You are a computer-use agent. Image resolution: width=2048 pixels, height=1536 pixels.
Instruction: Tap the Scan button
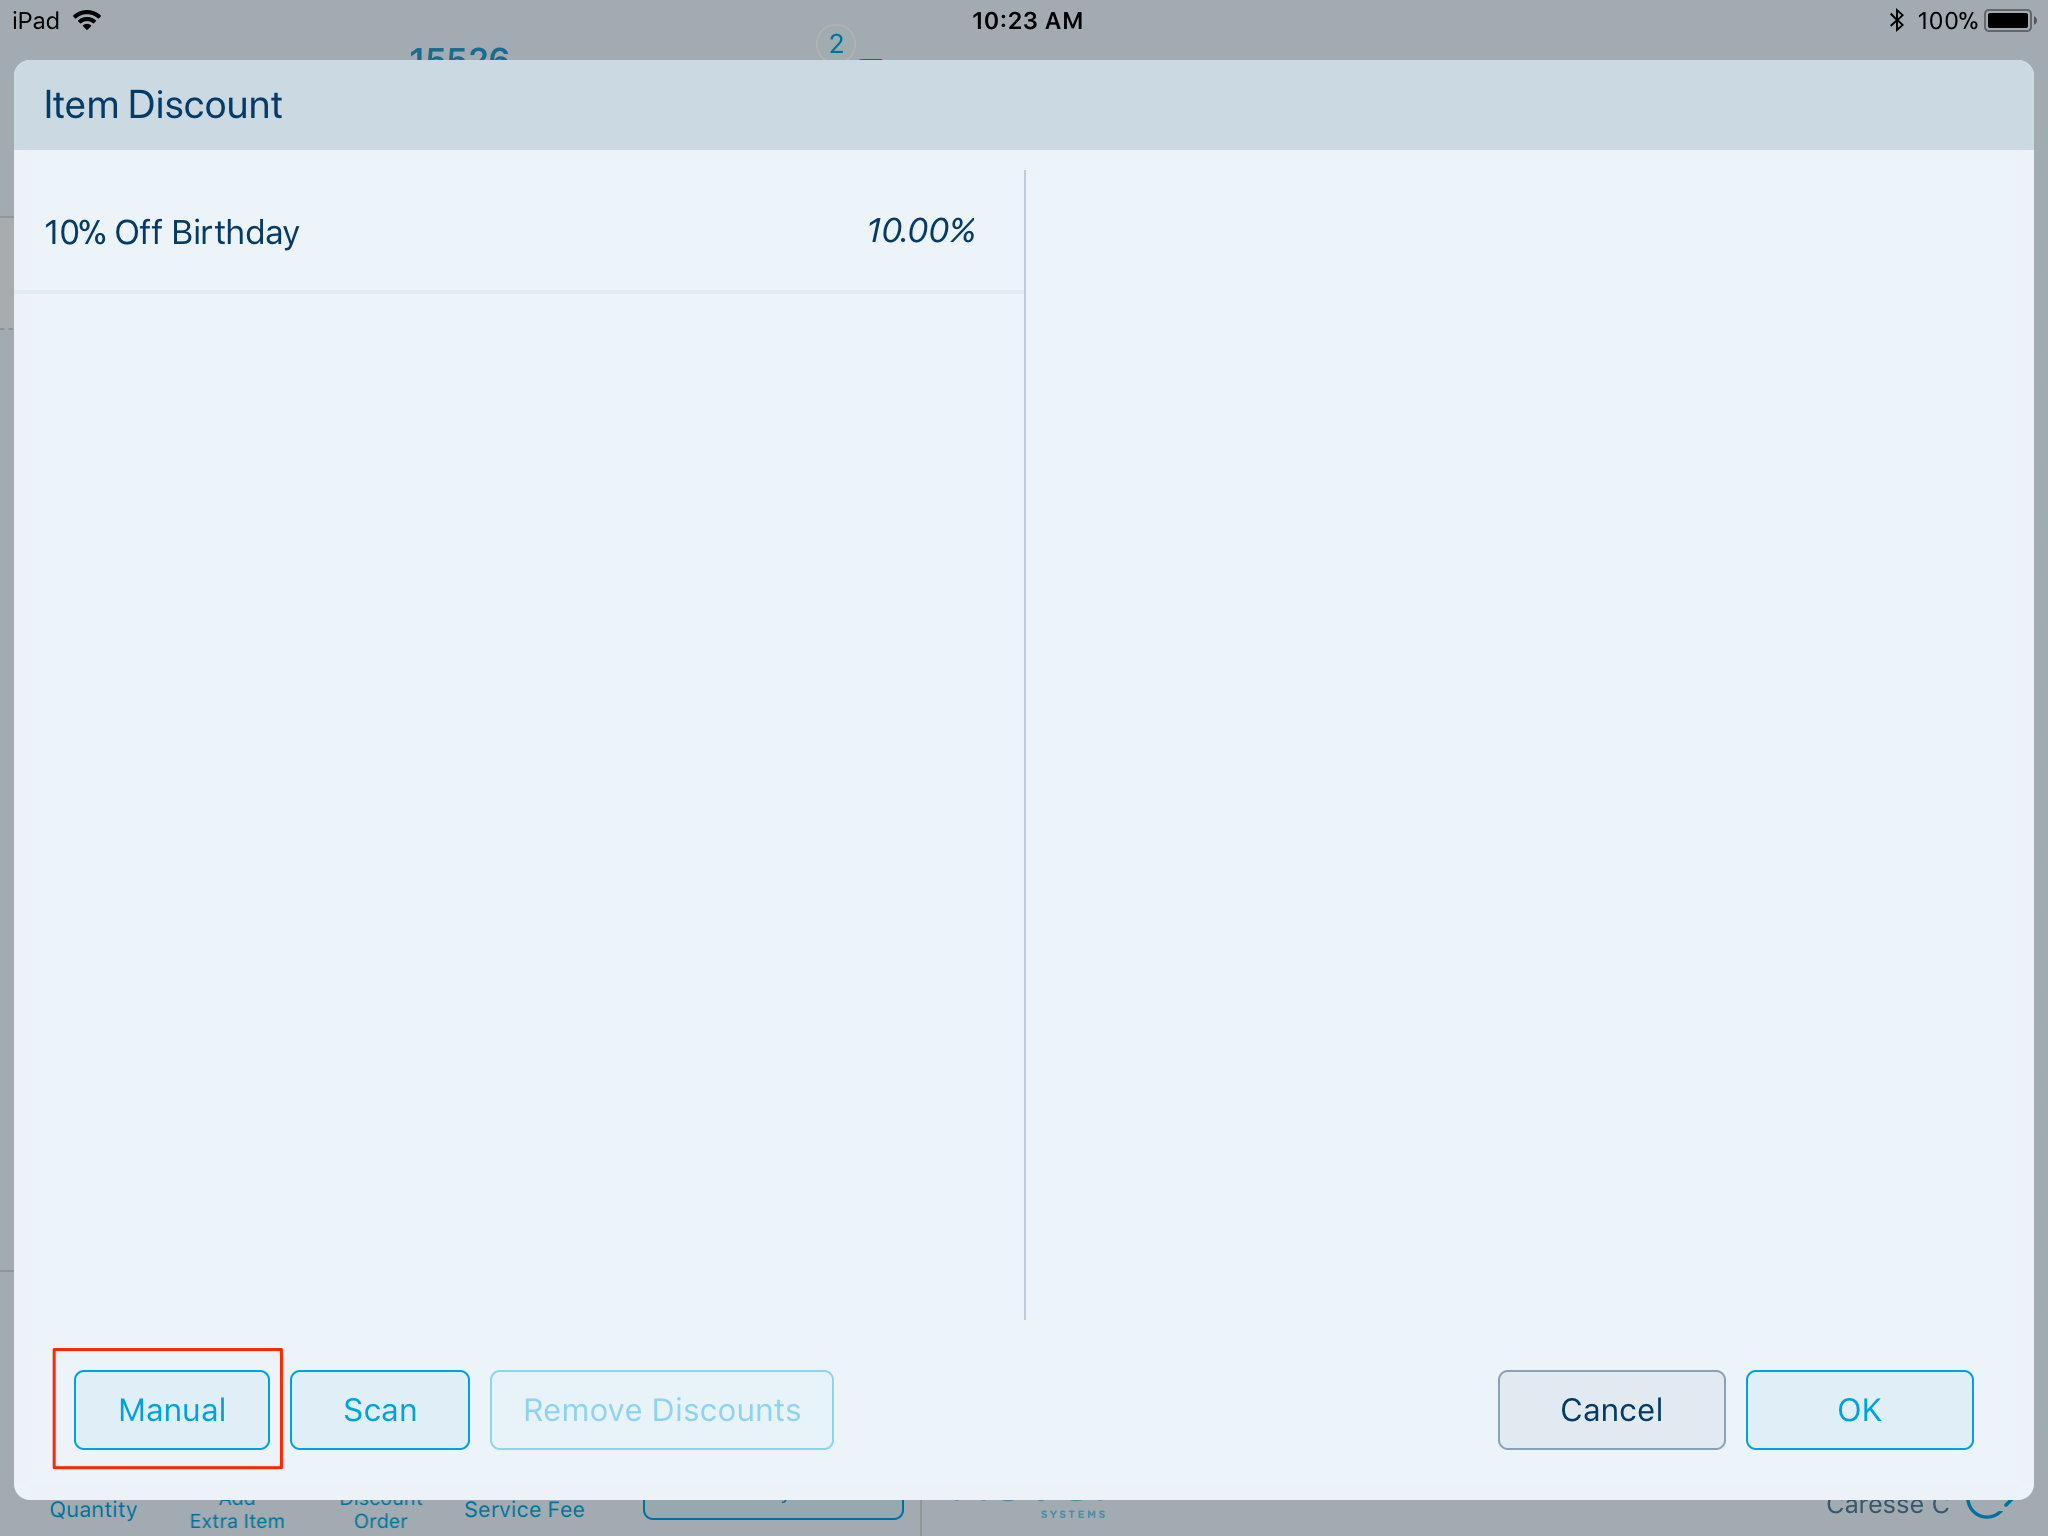(x=379, y=1409)
